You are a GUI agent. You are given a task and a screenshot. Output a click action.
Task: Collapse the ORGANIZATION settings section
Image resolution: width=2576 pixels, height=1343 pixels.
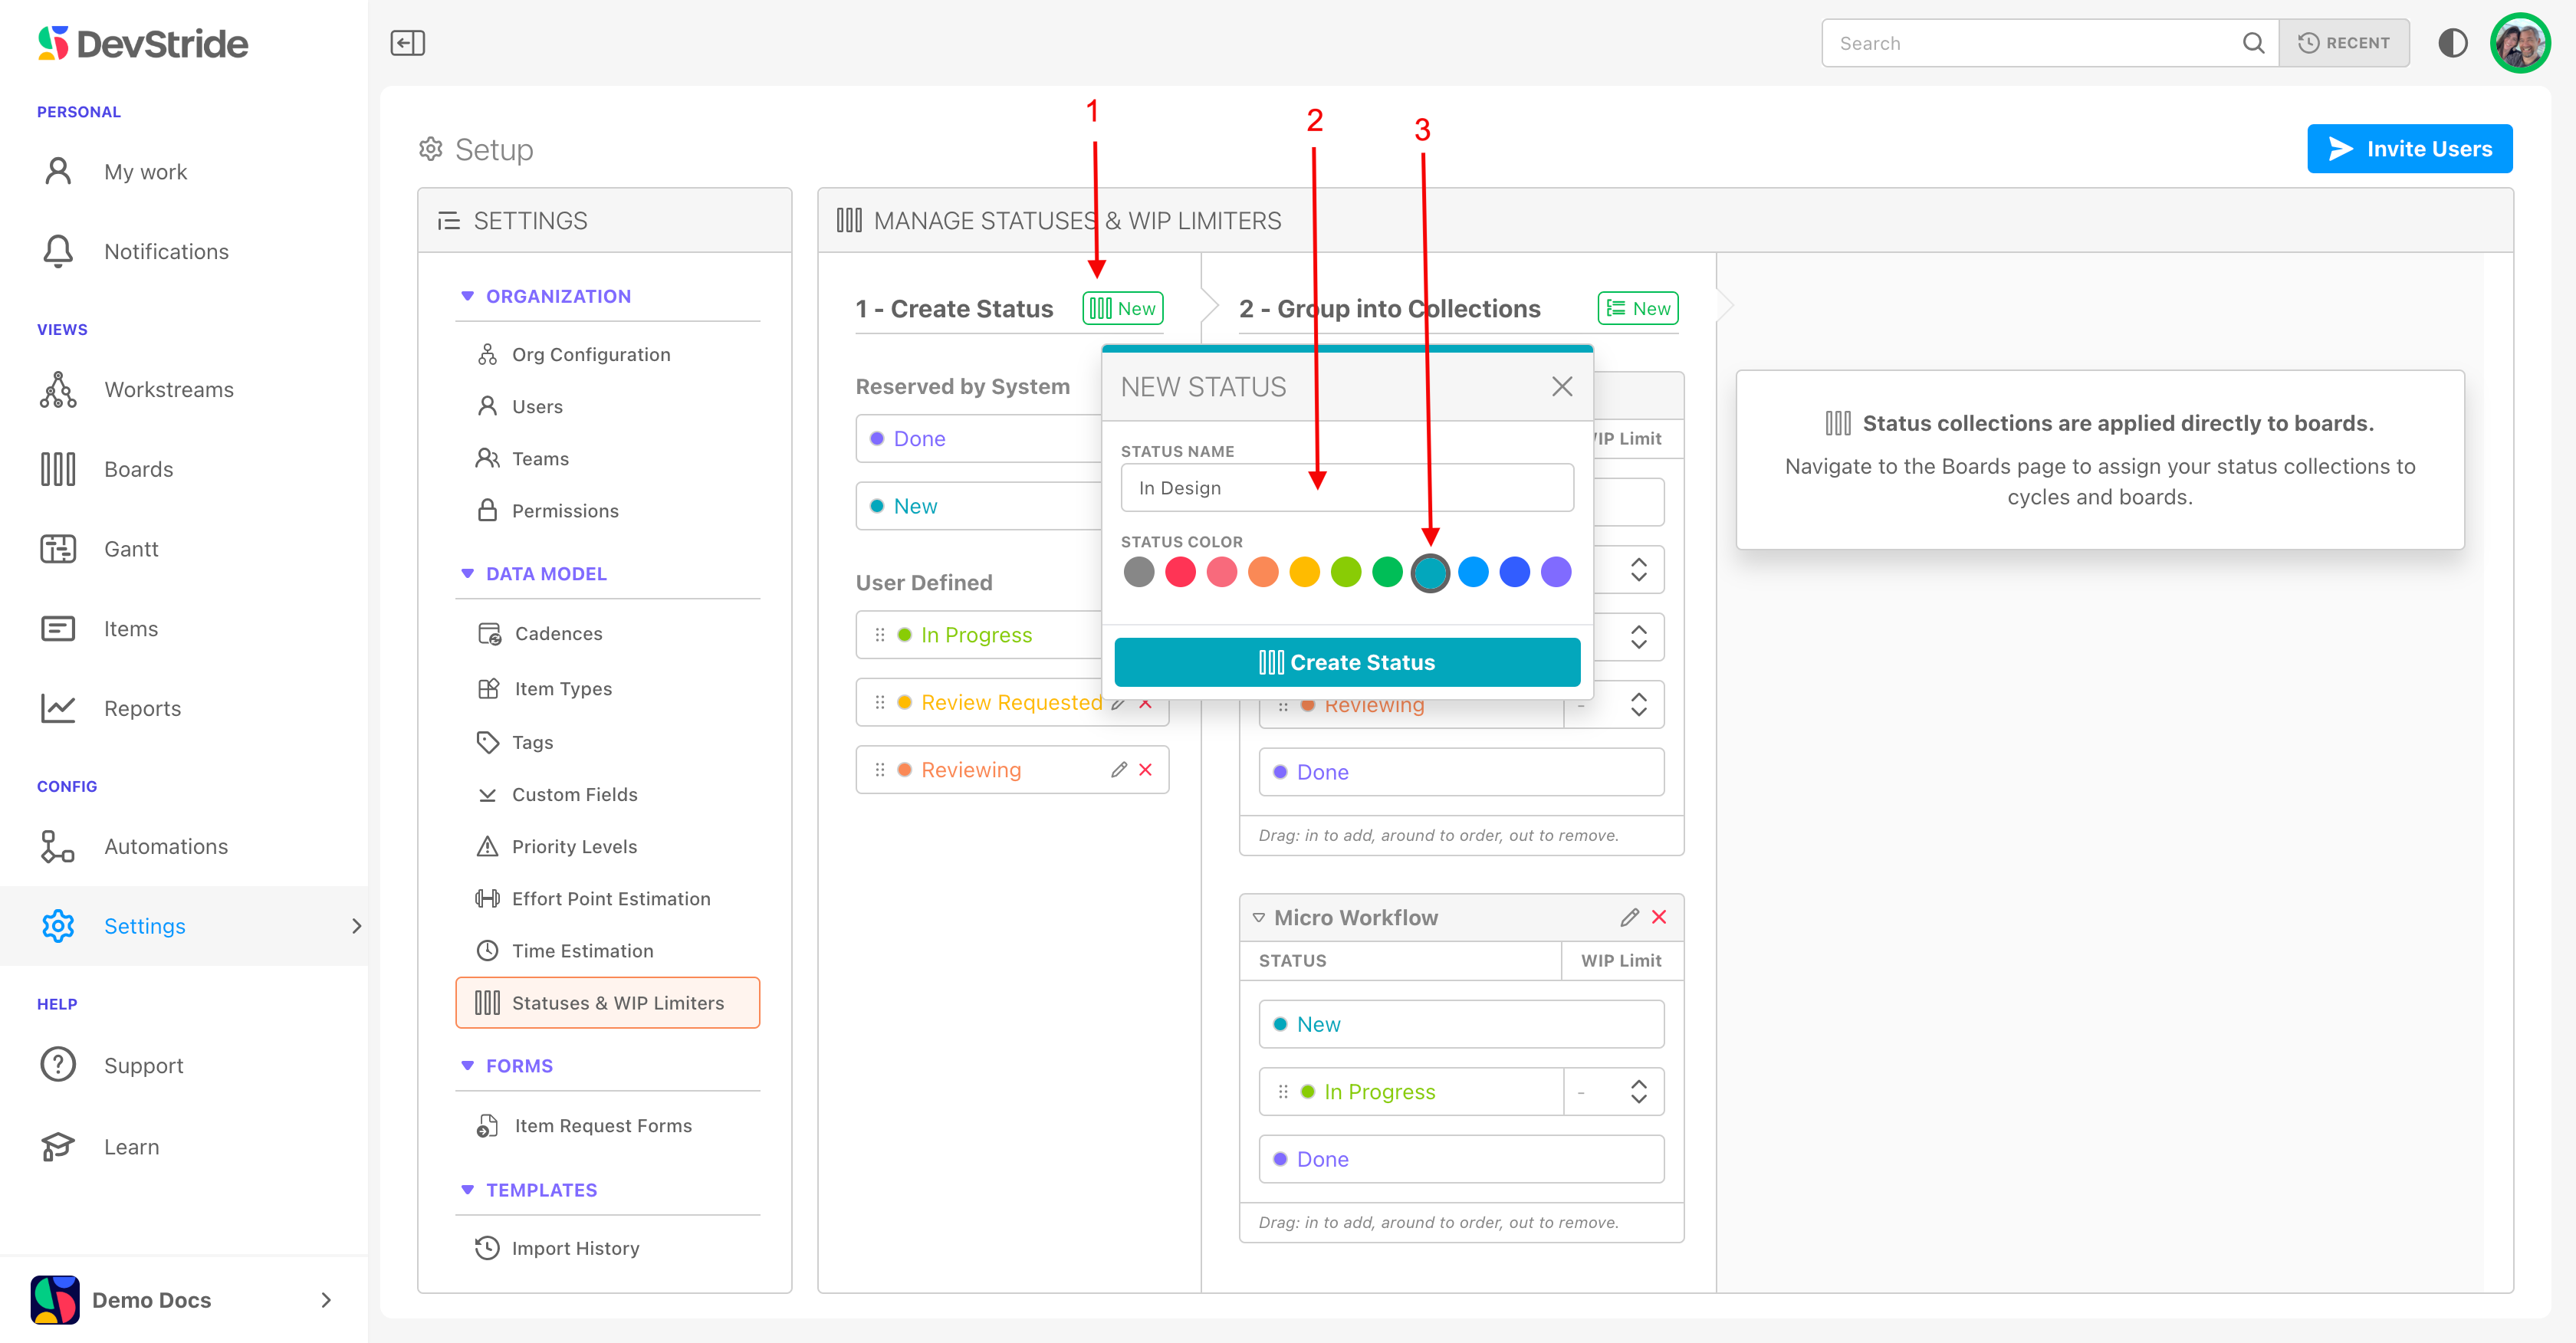coord(467,296)
